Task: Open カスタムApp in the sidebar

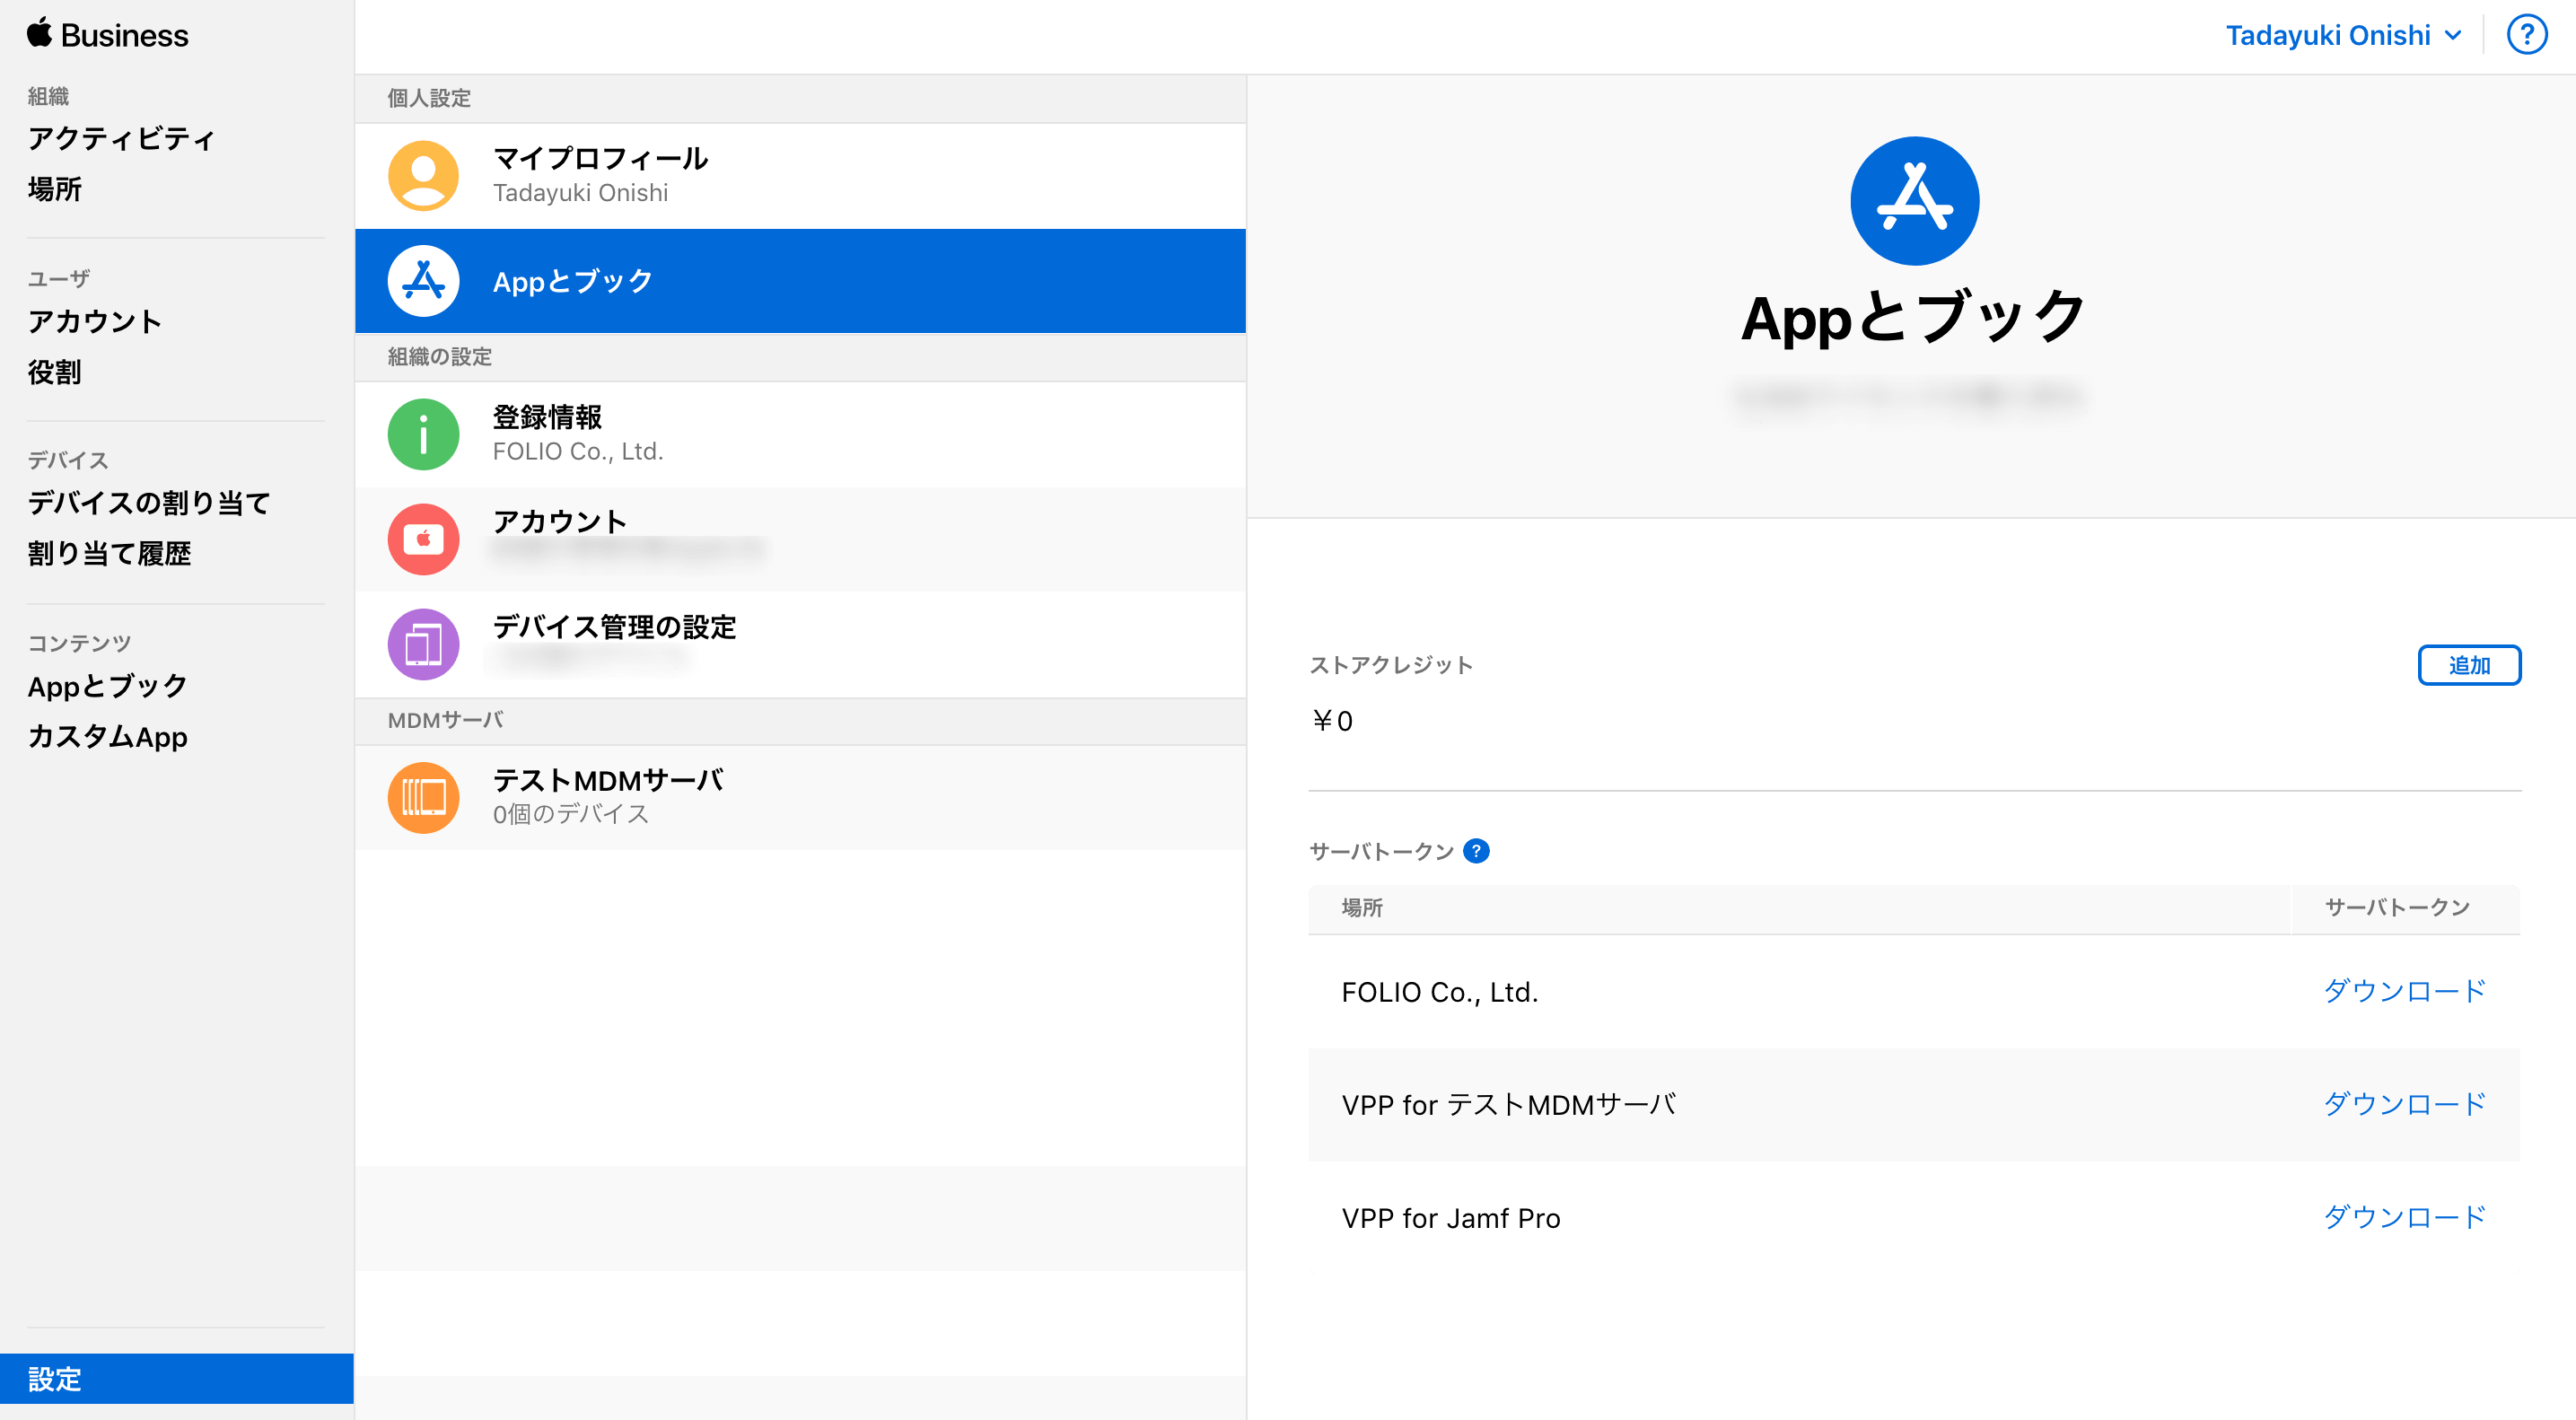Action: coord(107,736)
